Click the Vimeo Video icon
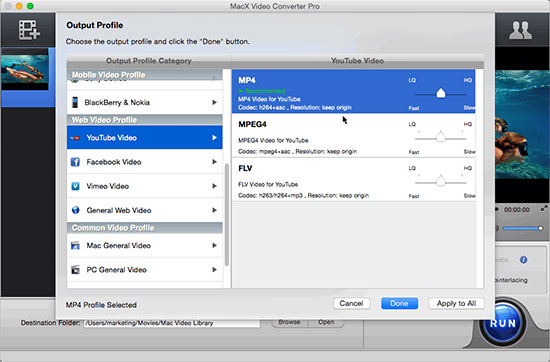This screenshot has width=550, height=362. click(75, 186)
